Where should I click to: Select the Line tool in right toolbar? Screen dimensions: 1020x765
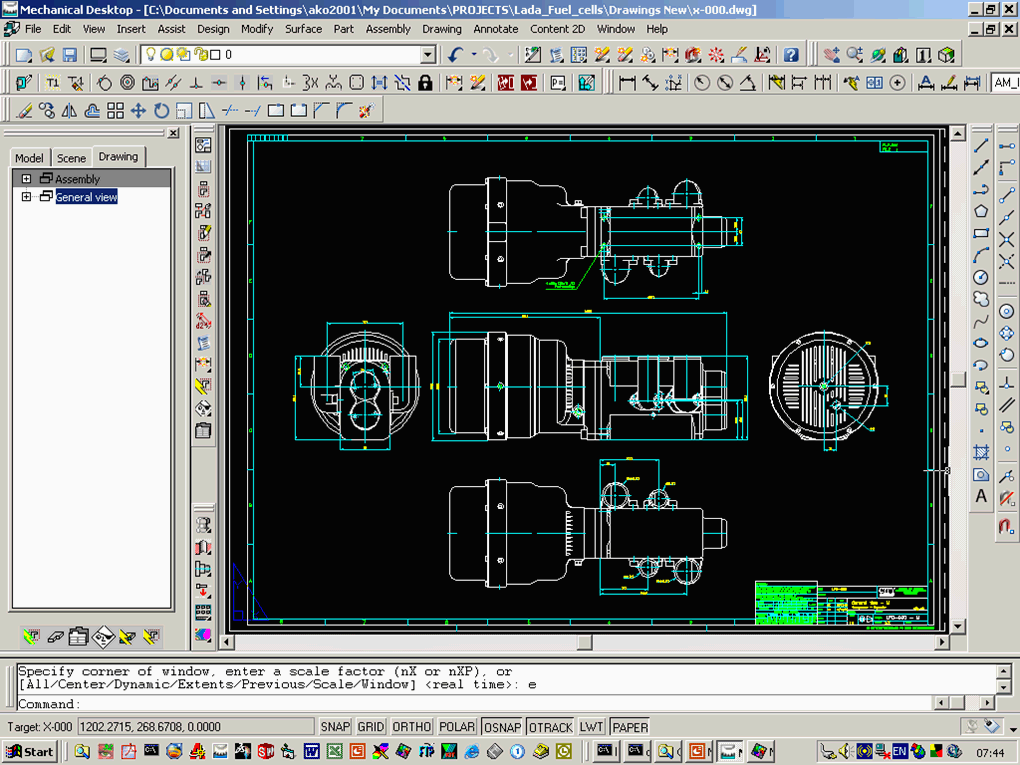pos(981,146)
